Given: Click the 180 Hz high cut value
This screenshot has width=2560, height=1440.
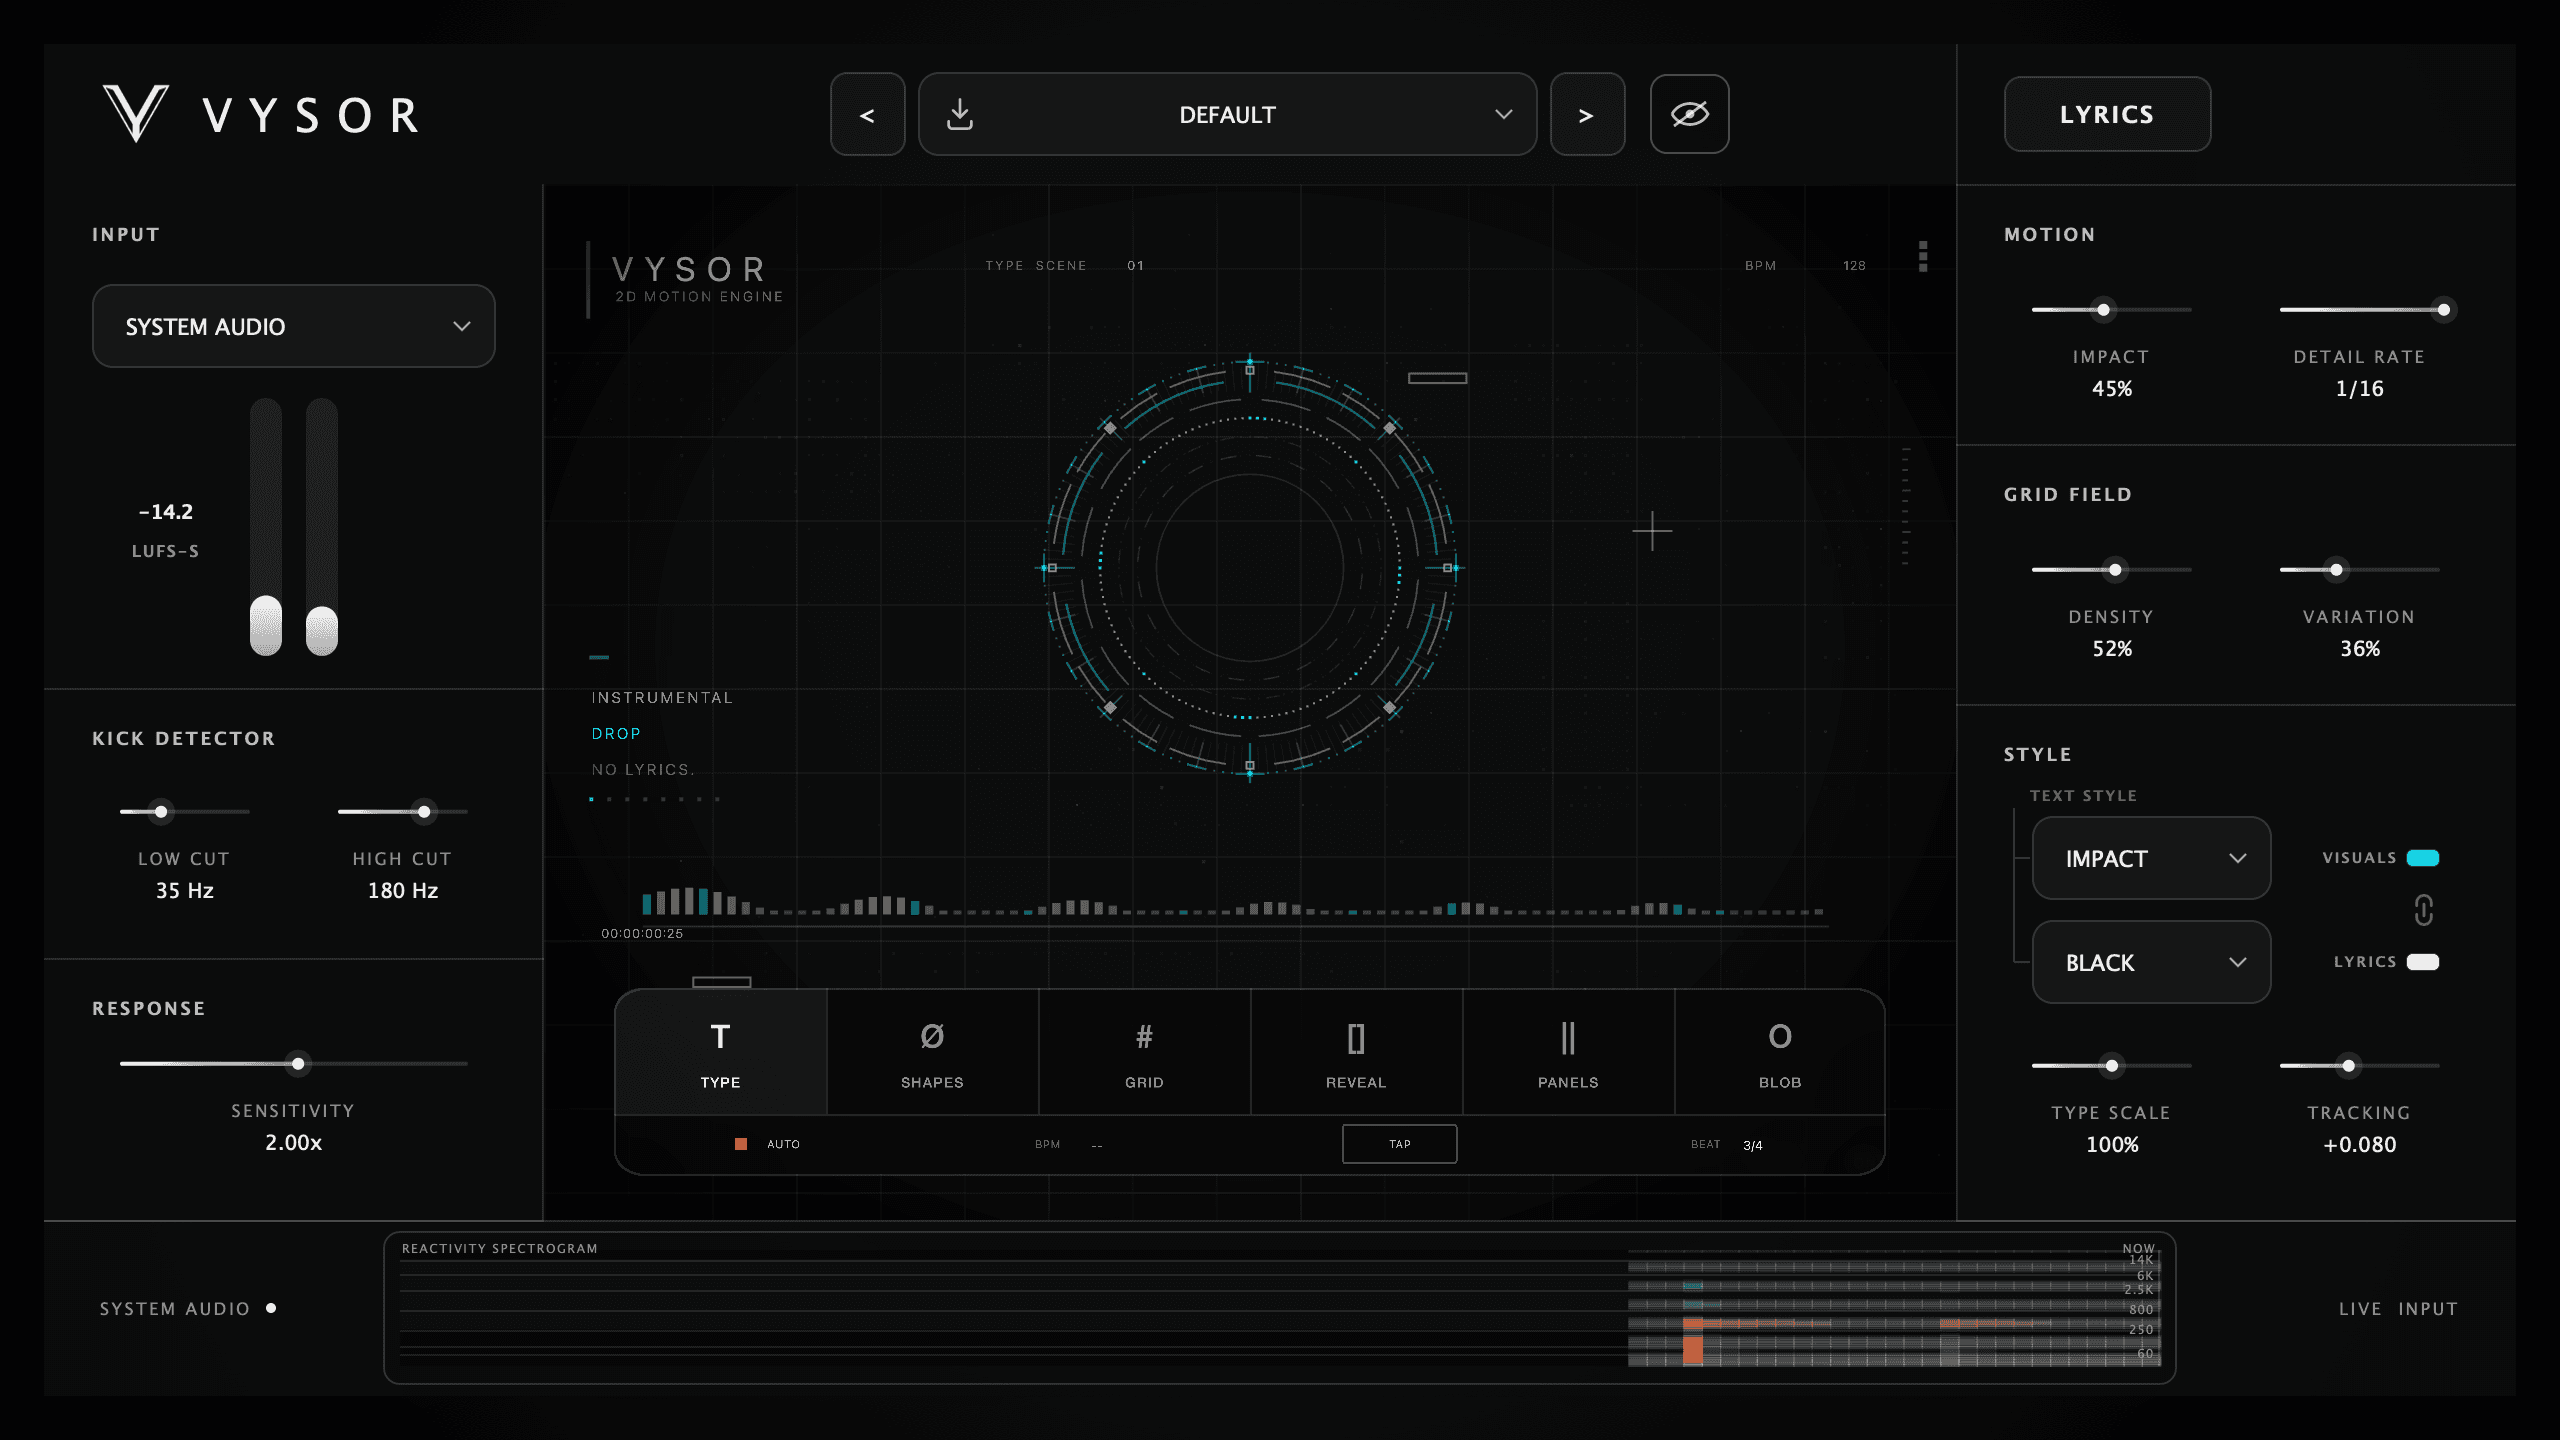Looking at the screenshot, I should 403,891.
